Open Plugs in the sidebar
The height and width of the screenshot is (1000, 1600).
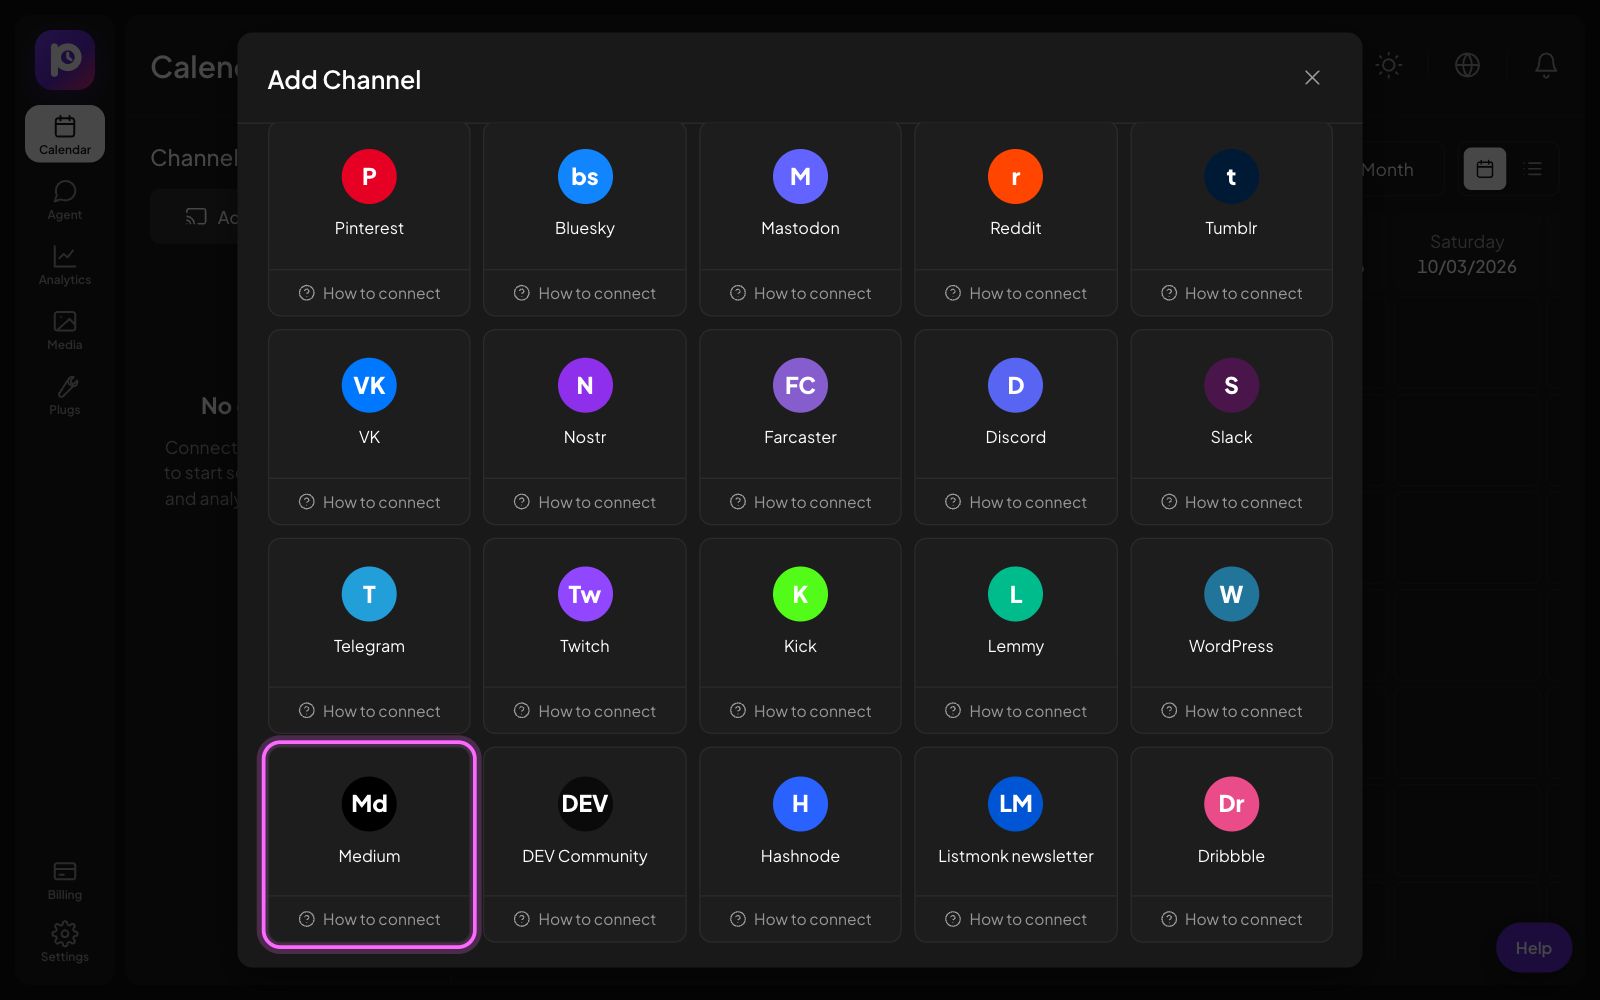point(65,395)
